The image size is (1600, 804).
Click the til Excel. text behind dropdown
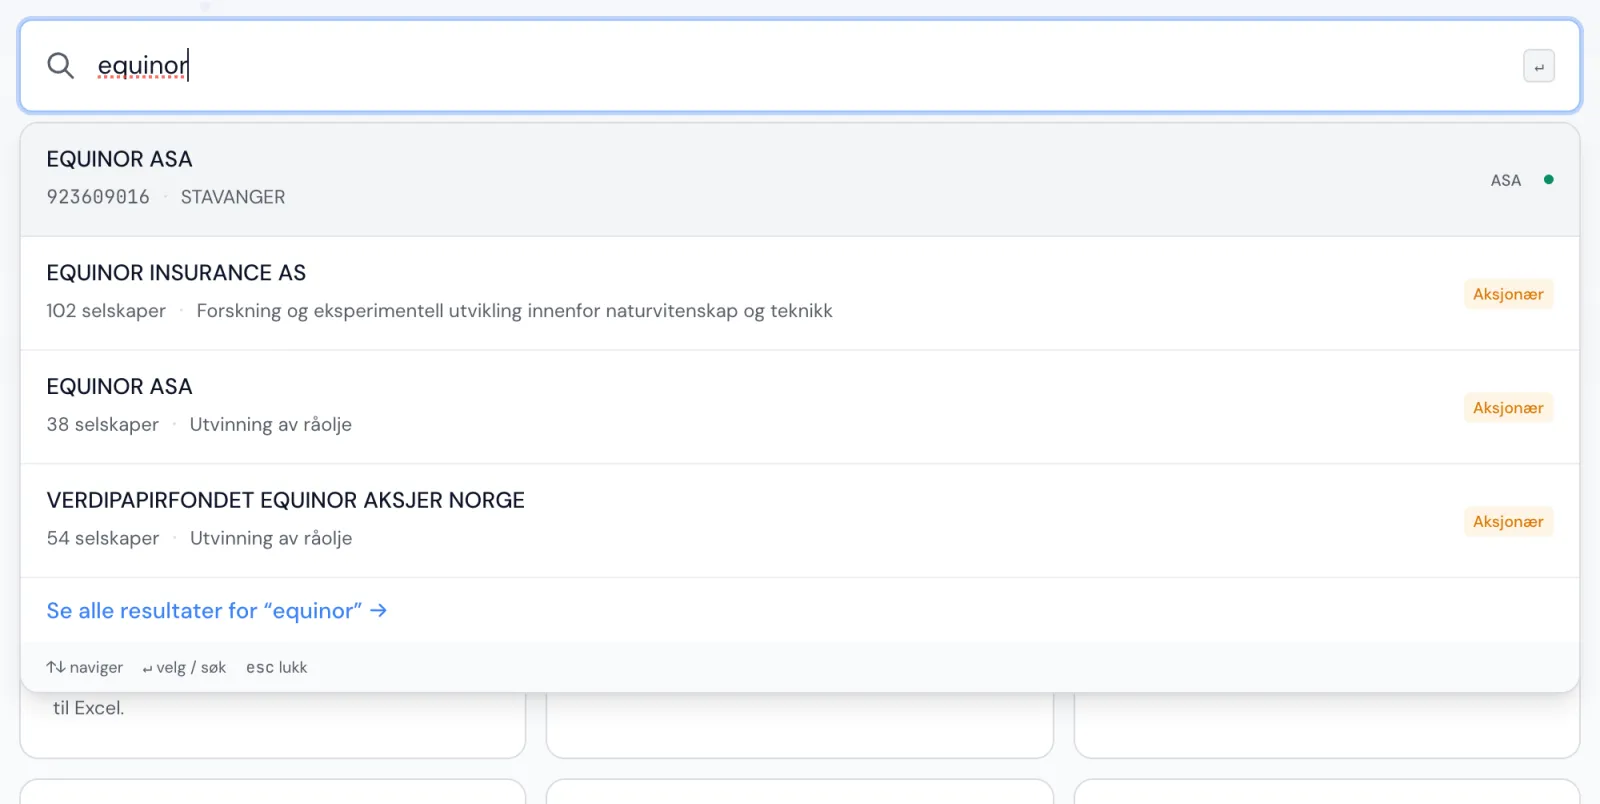pos(89,708)
